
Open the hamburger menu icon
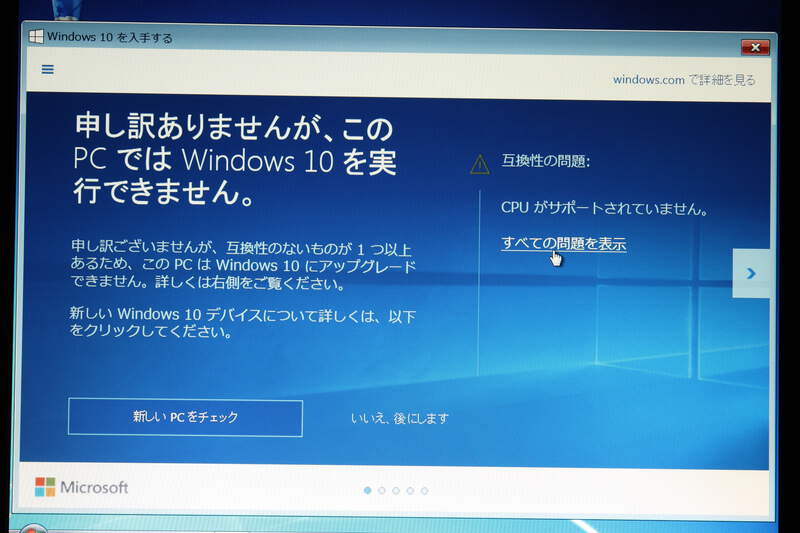coord(47,69)
